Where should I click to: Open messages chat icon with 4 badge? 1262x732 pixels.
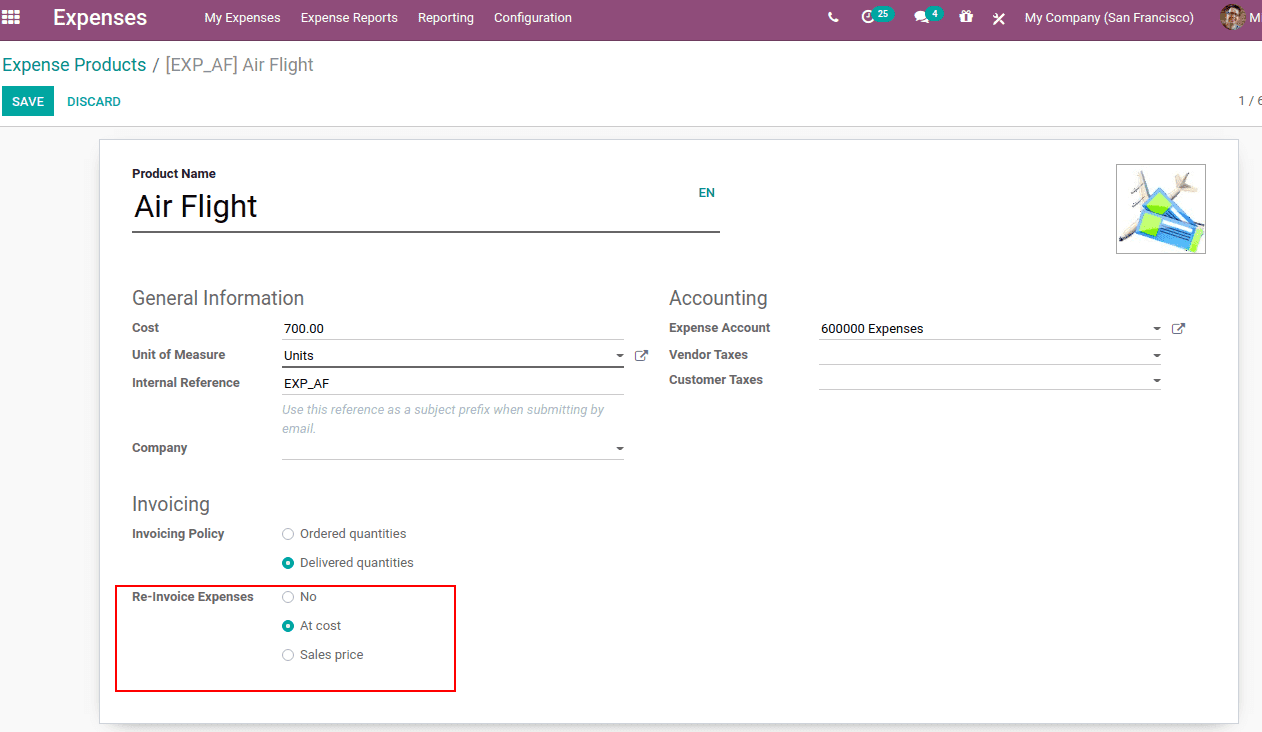(927, 17)
